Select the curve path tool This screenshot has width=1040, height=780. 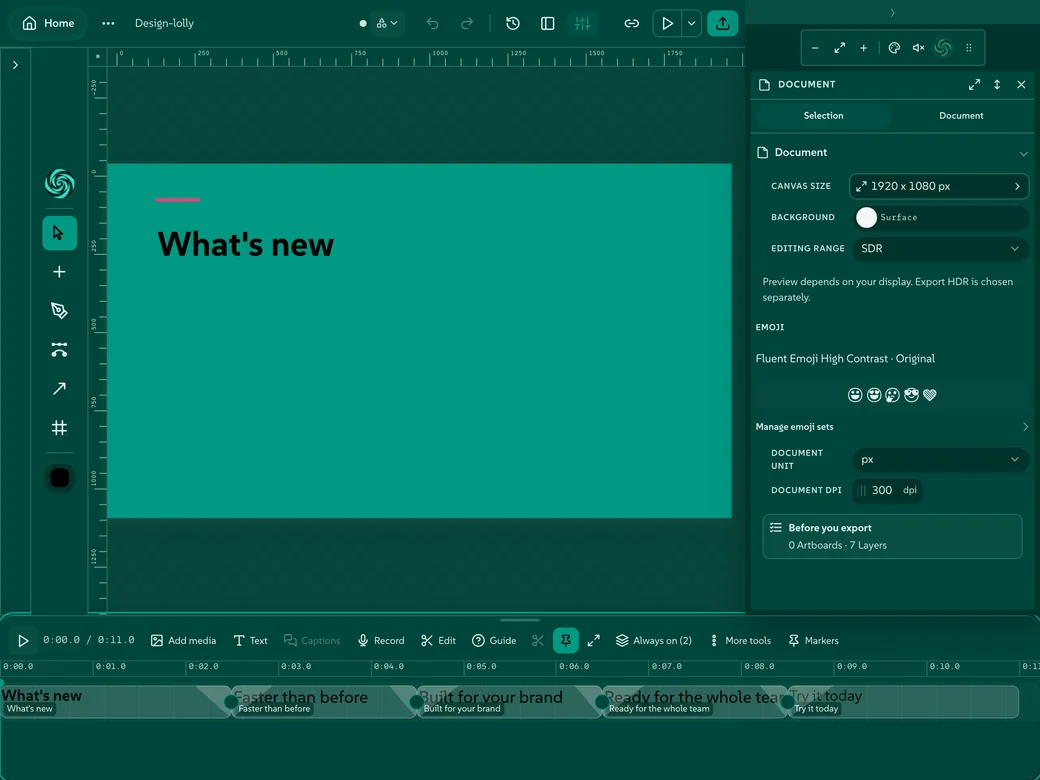pyautogui.click(x=60, y=350)
